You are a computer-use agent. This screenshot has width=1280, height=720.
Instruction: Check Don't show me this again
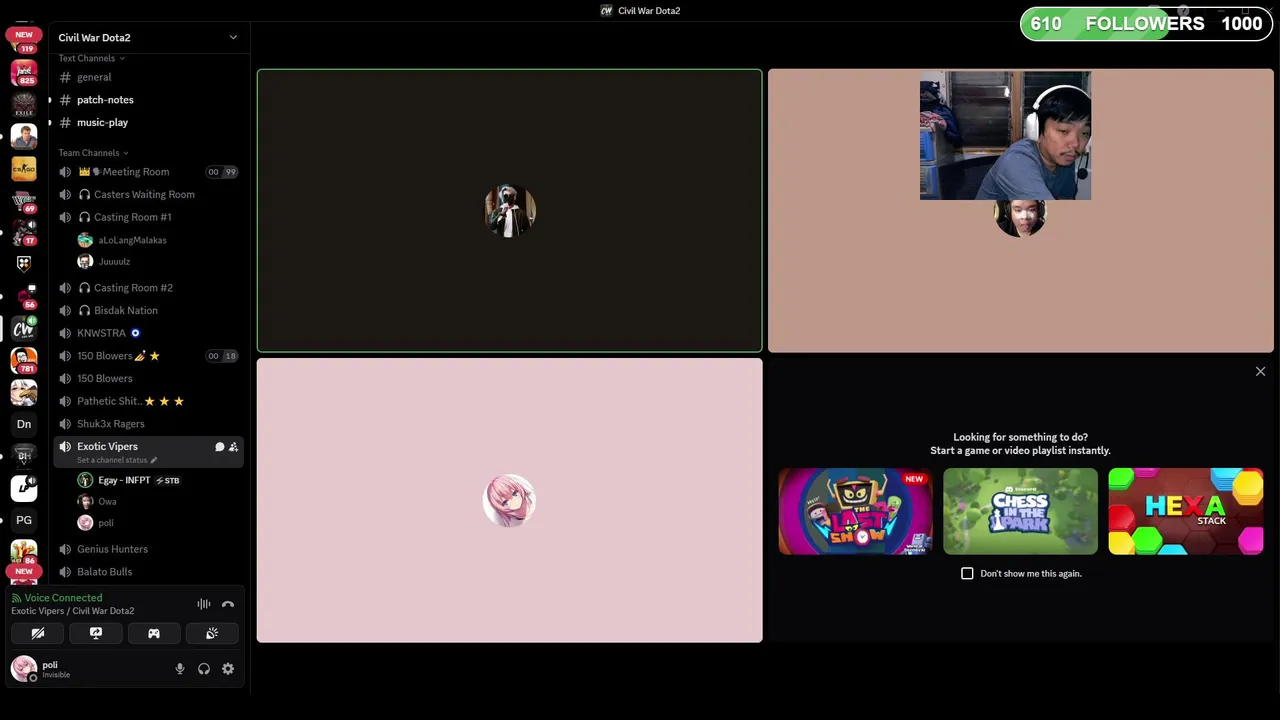[967, 574]
